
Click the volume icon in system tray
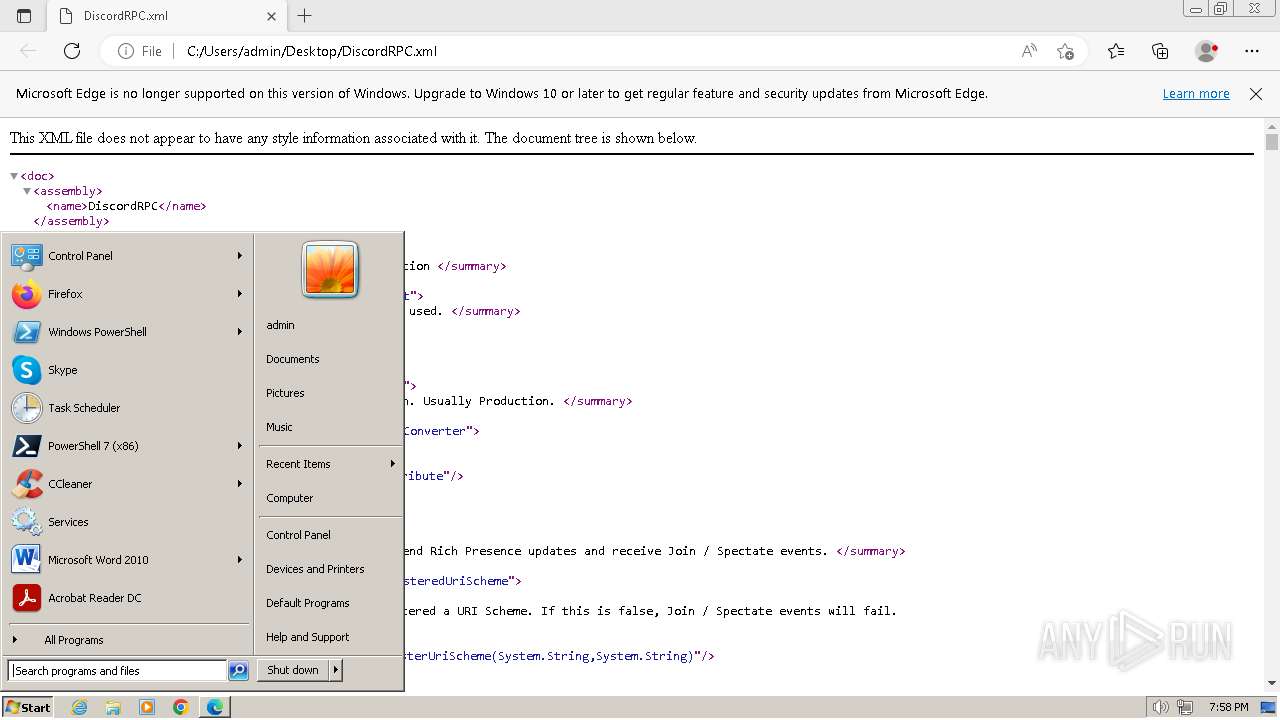pos(1161,707)
